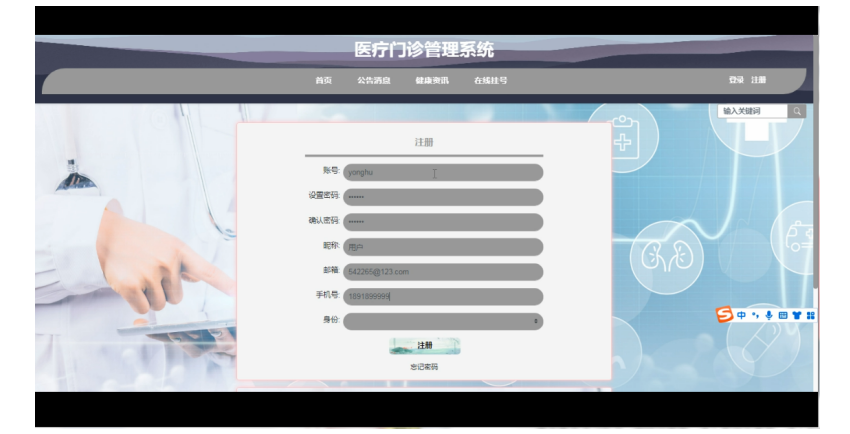Open 公告消息 in navigation bar

(x=374, y=80)
